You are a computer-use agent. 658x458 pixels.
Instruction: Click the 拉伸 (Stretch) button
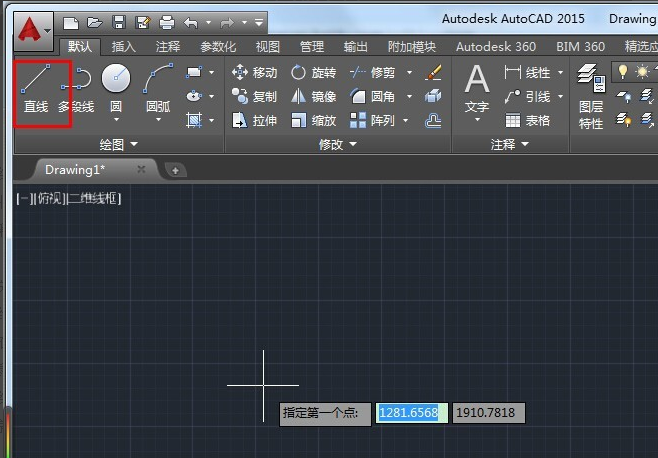tap(254, 120)
